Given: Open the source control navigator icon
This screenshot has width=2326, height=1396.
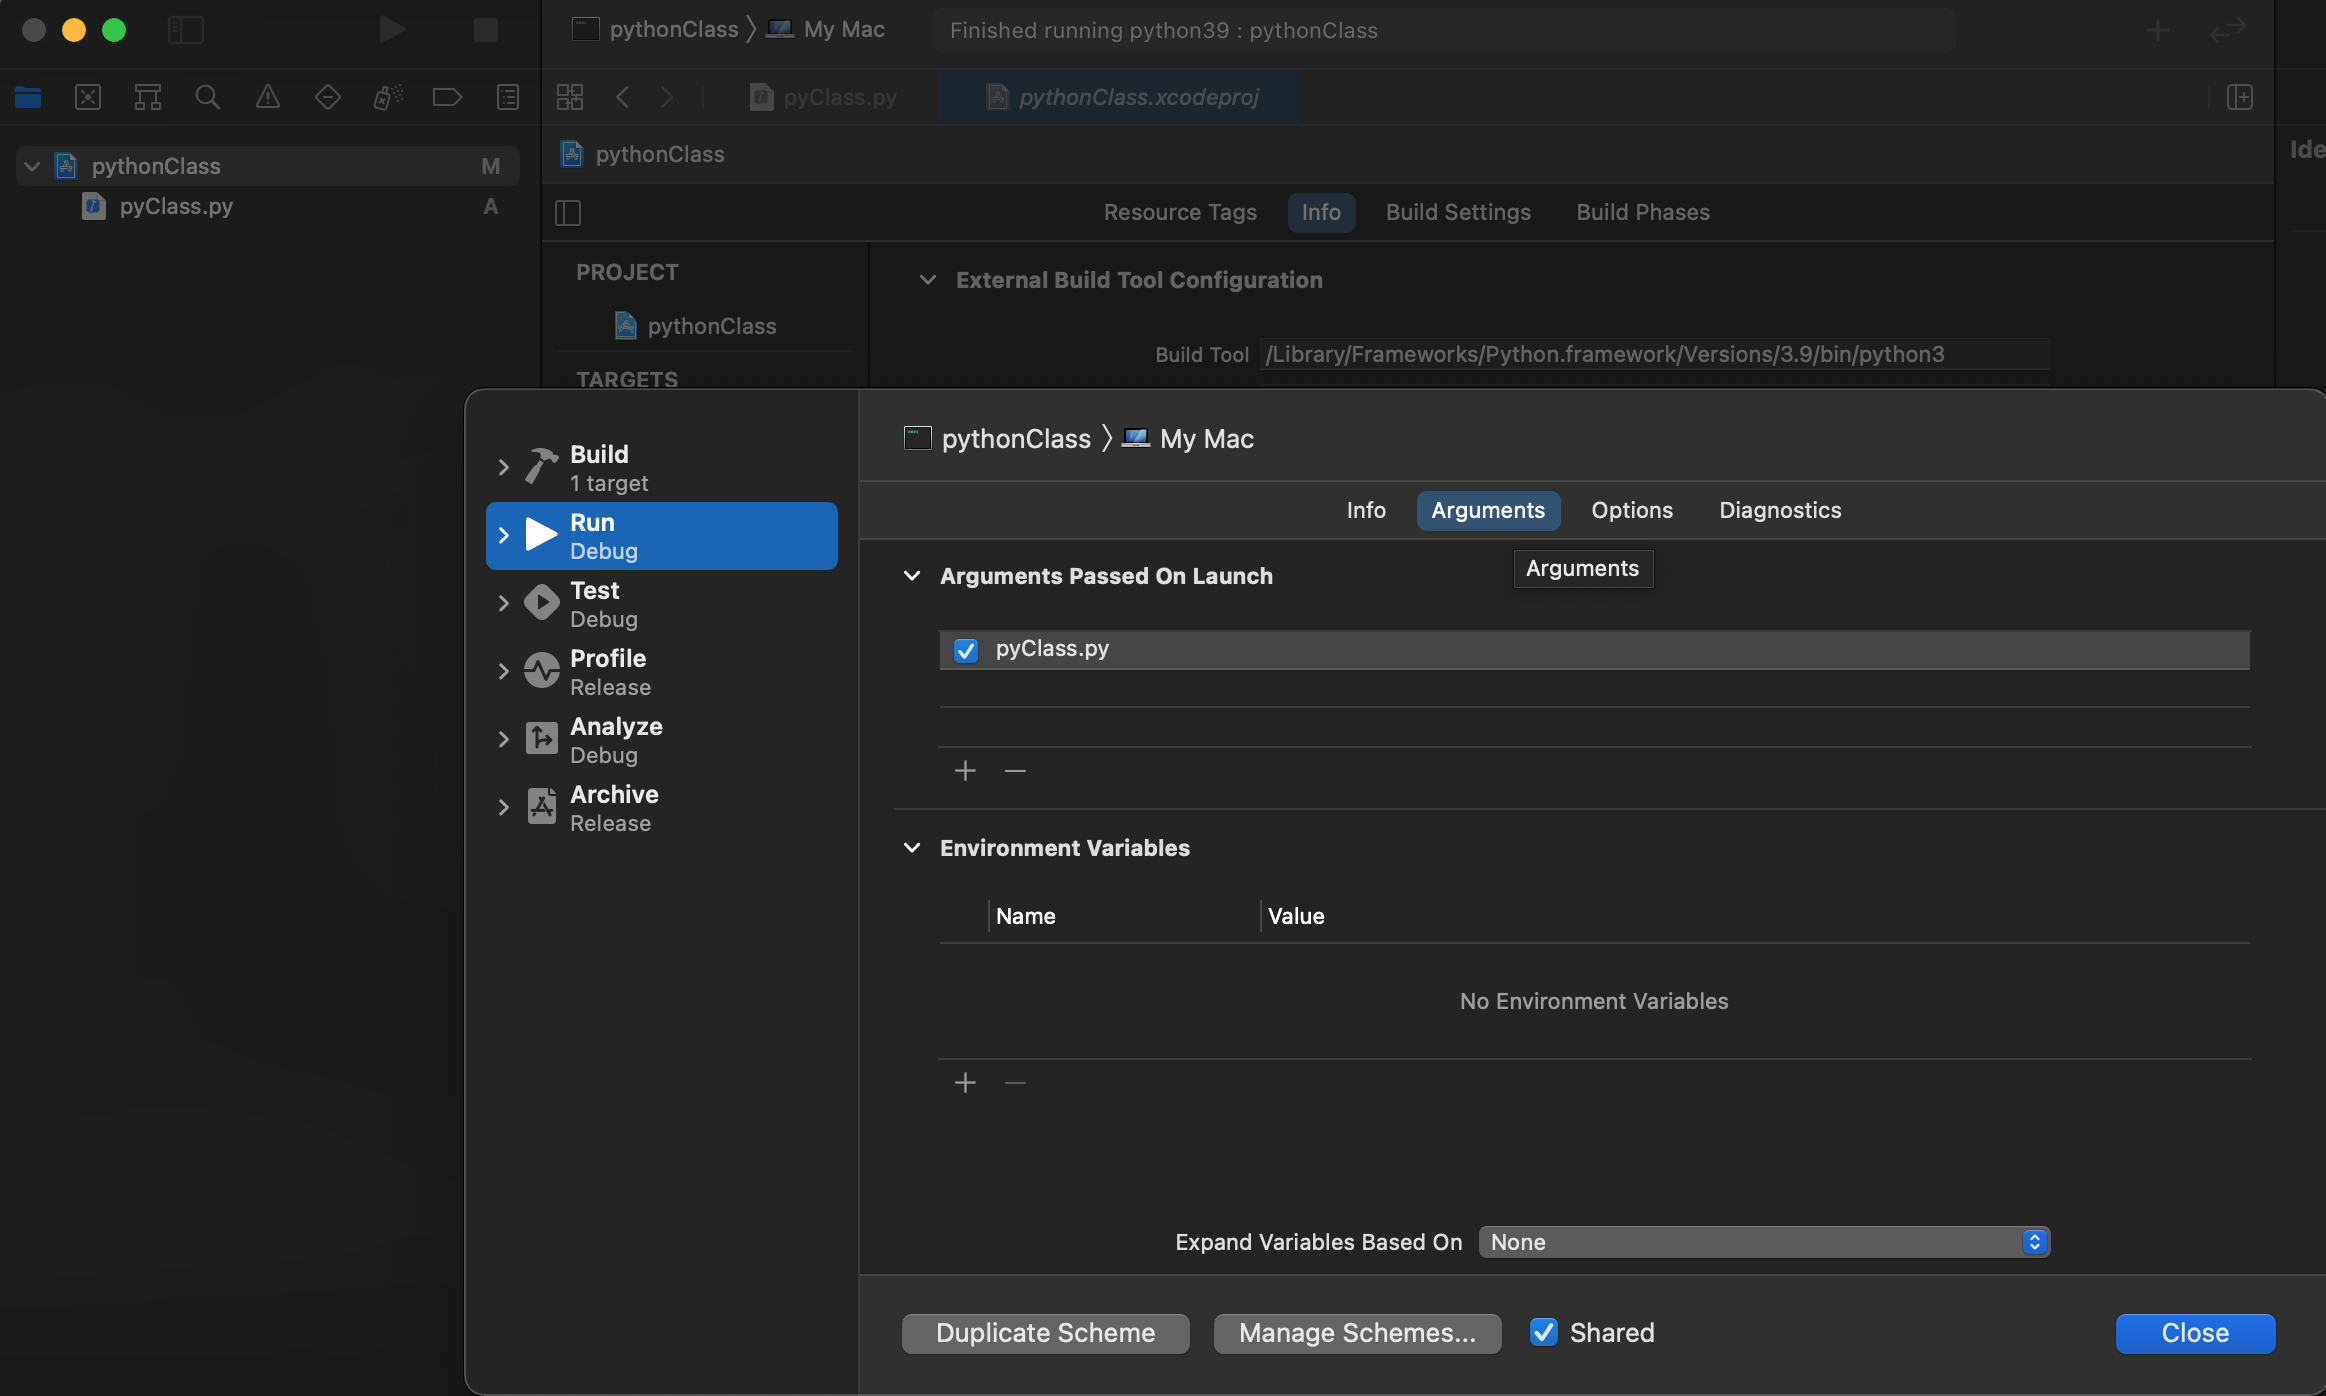Looking at the screenshot, I should click(x=88, y=97).
